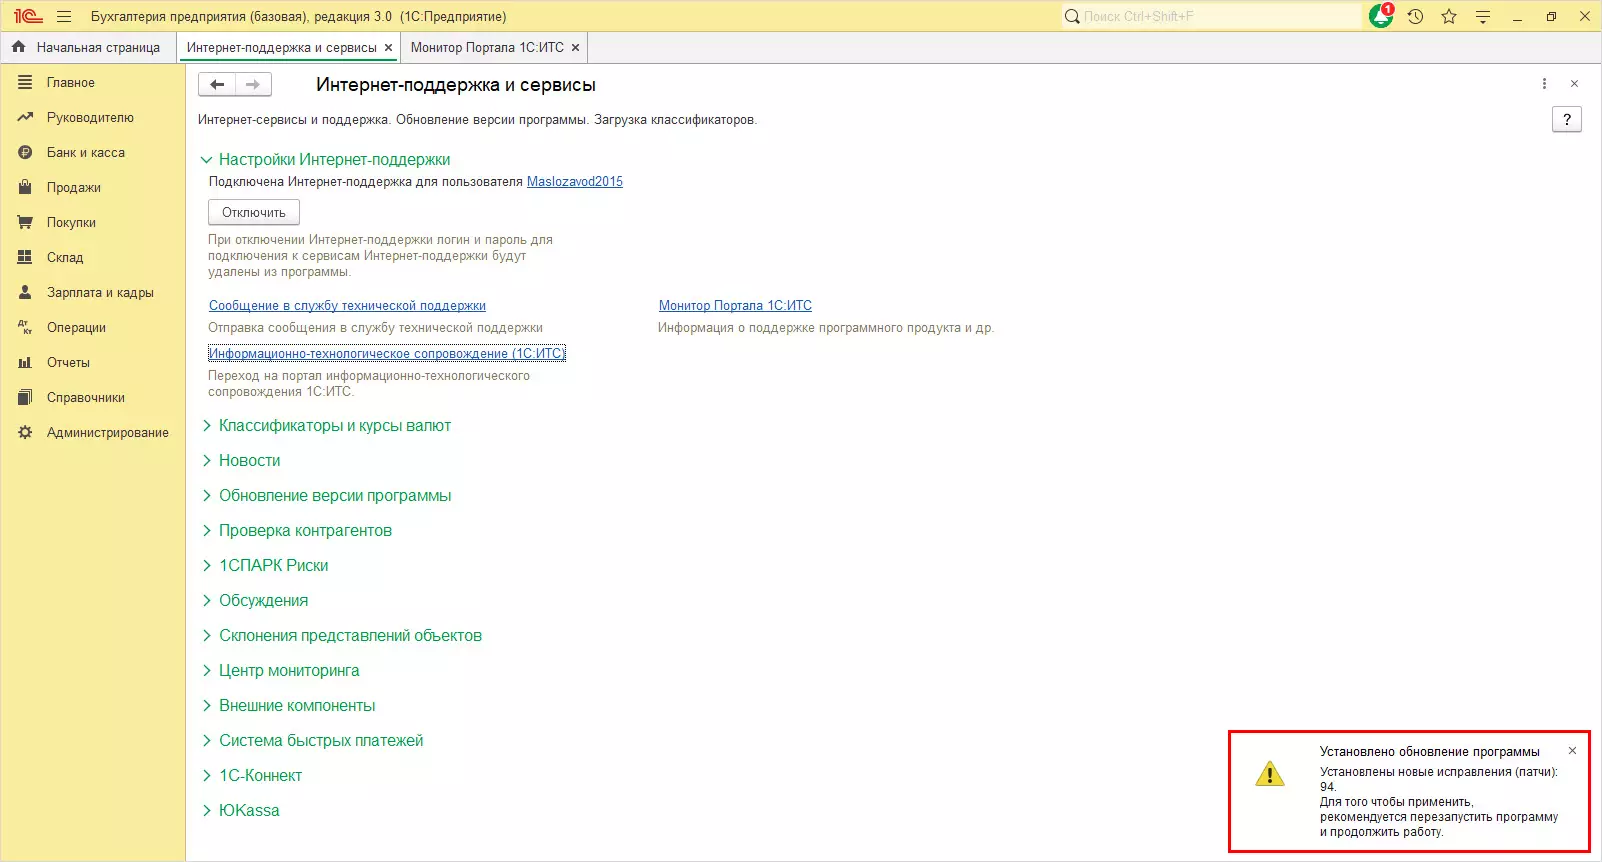This screenshot has height=862, width=1602.
Task: Close the Интернет-поддержка и сервисы form with X
Action: click(x=1574, y=84)
